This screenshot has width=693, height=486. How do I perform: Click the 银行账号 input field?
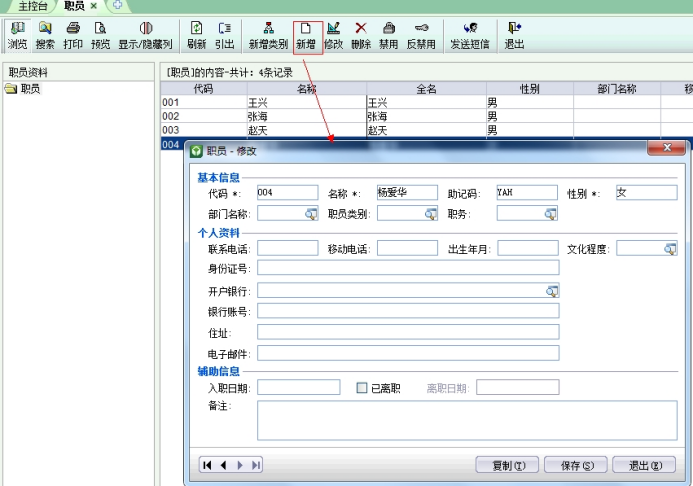coord(408,311)
